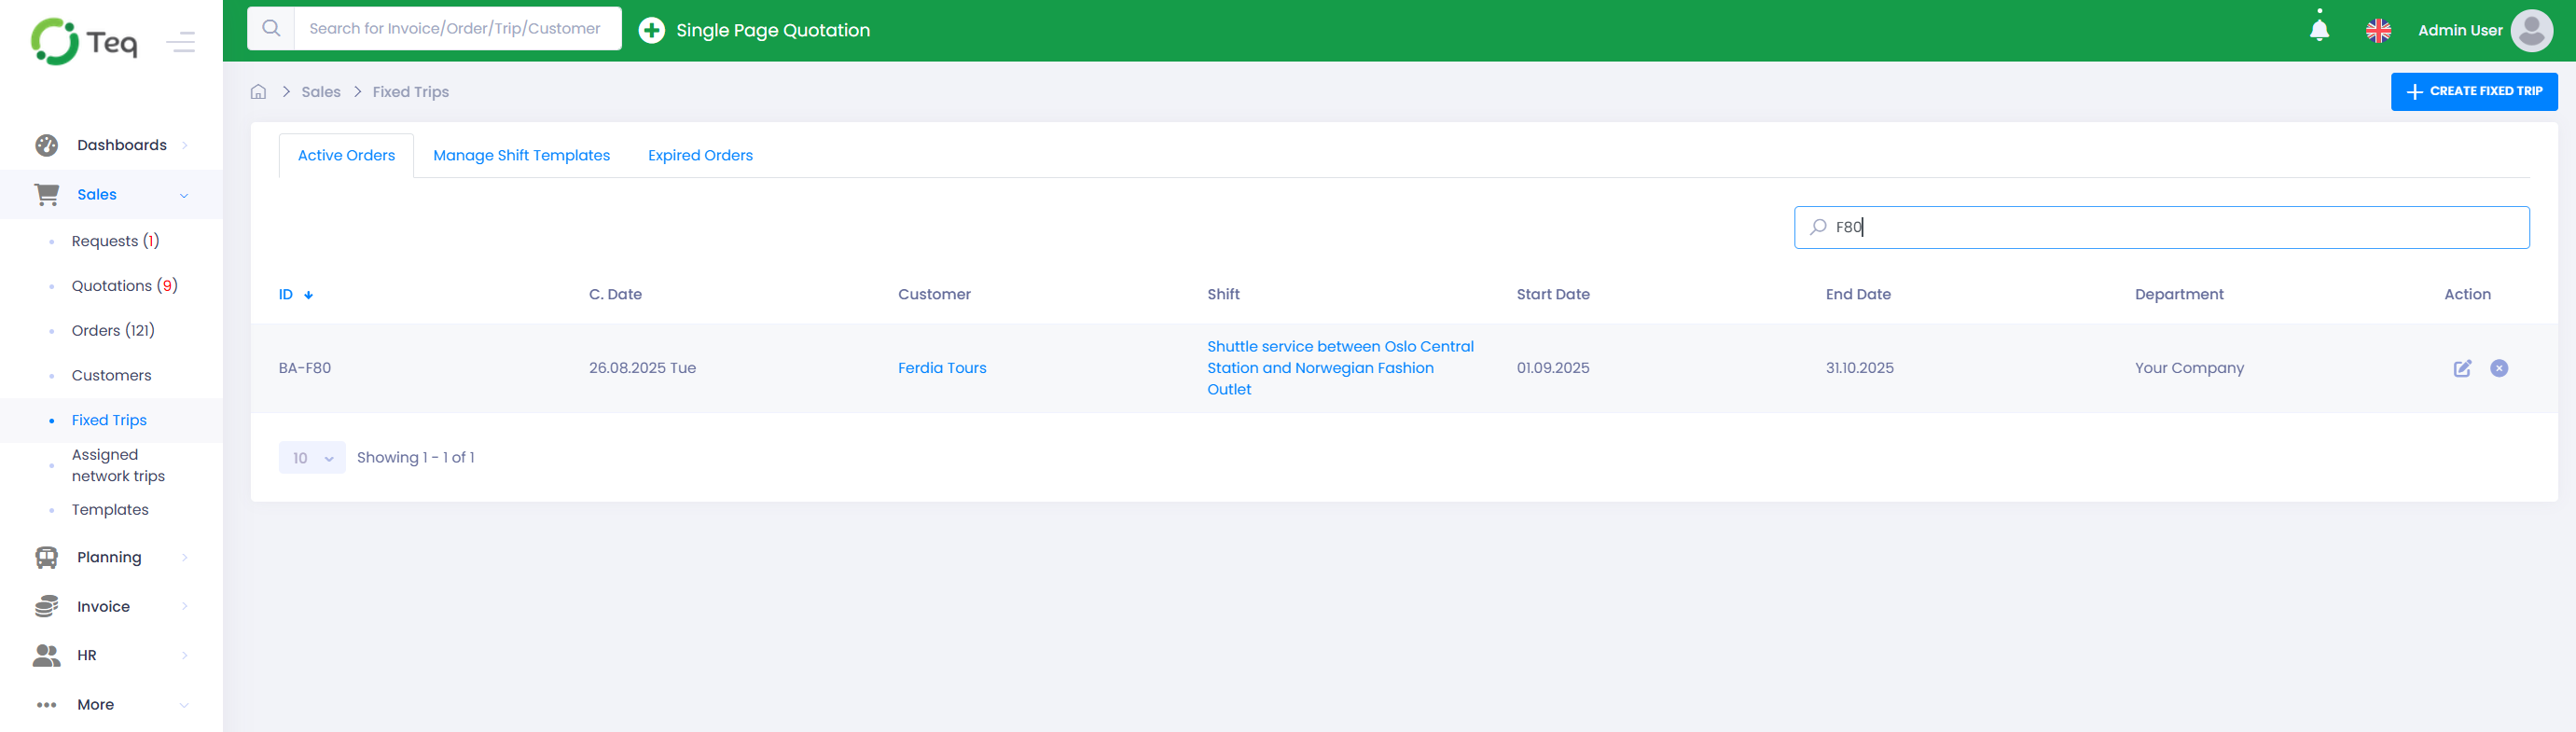The height and width of the screenshot is (732, 2576).
Task: Expand the Invoice menu chevron
Action: click(x=184, y=606)
